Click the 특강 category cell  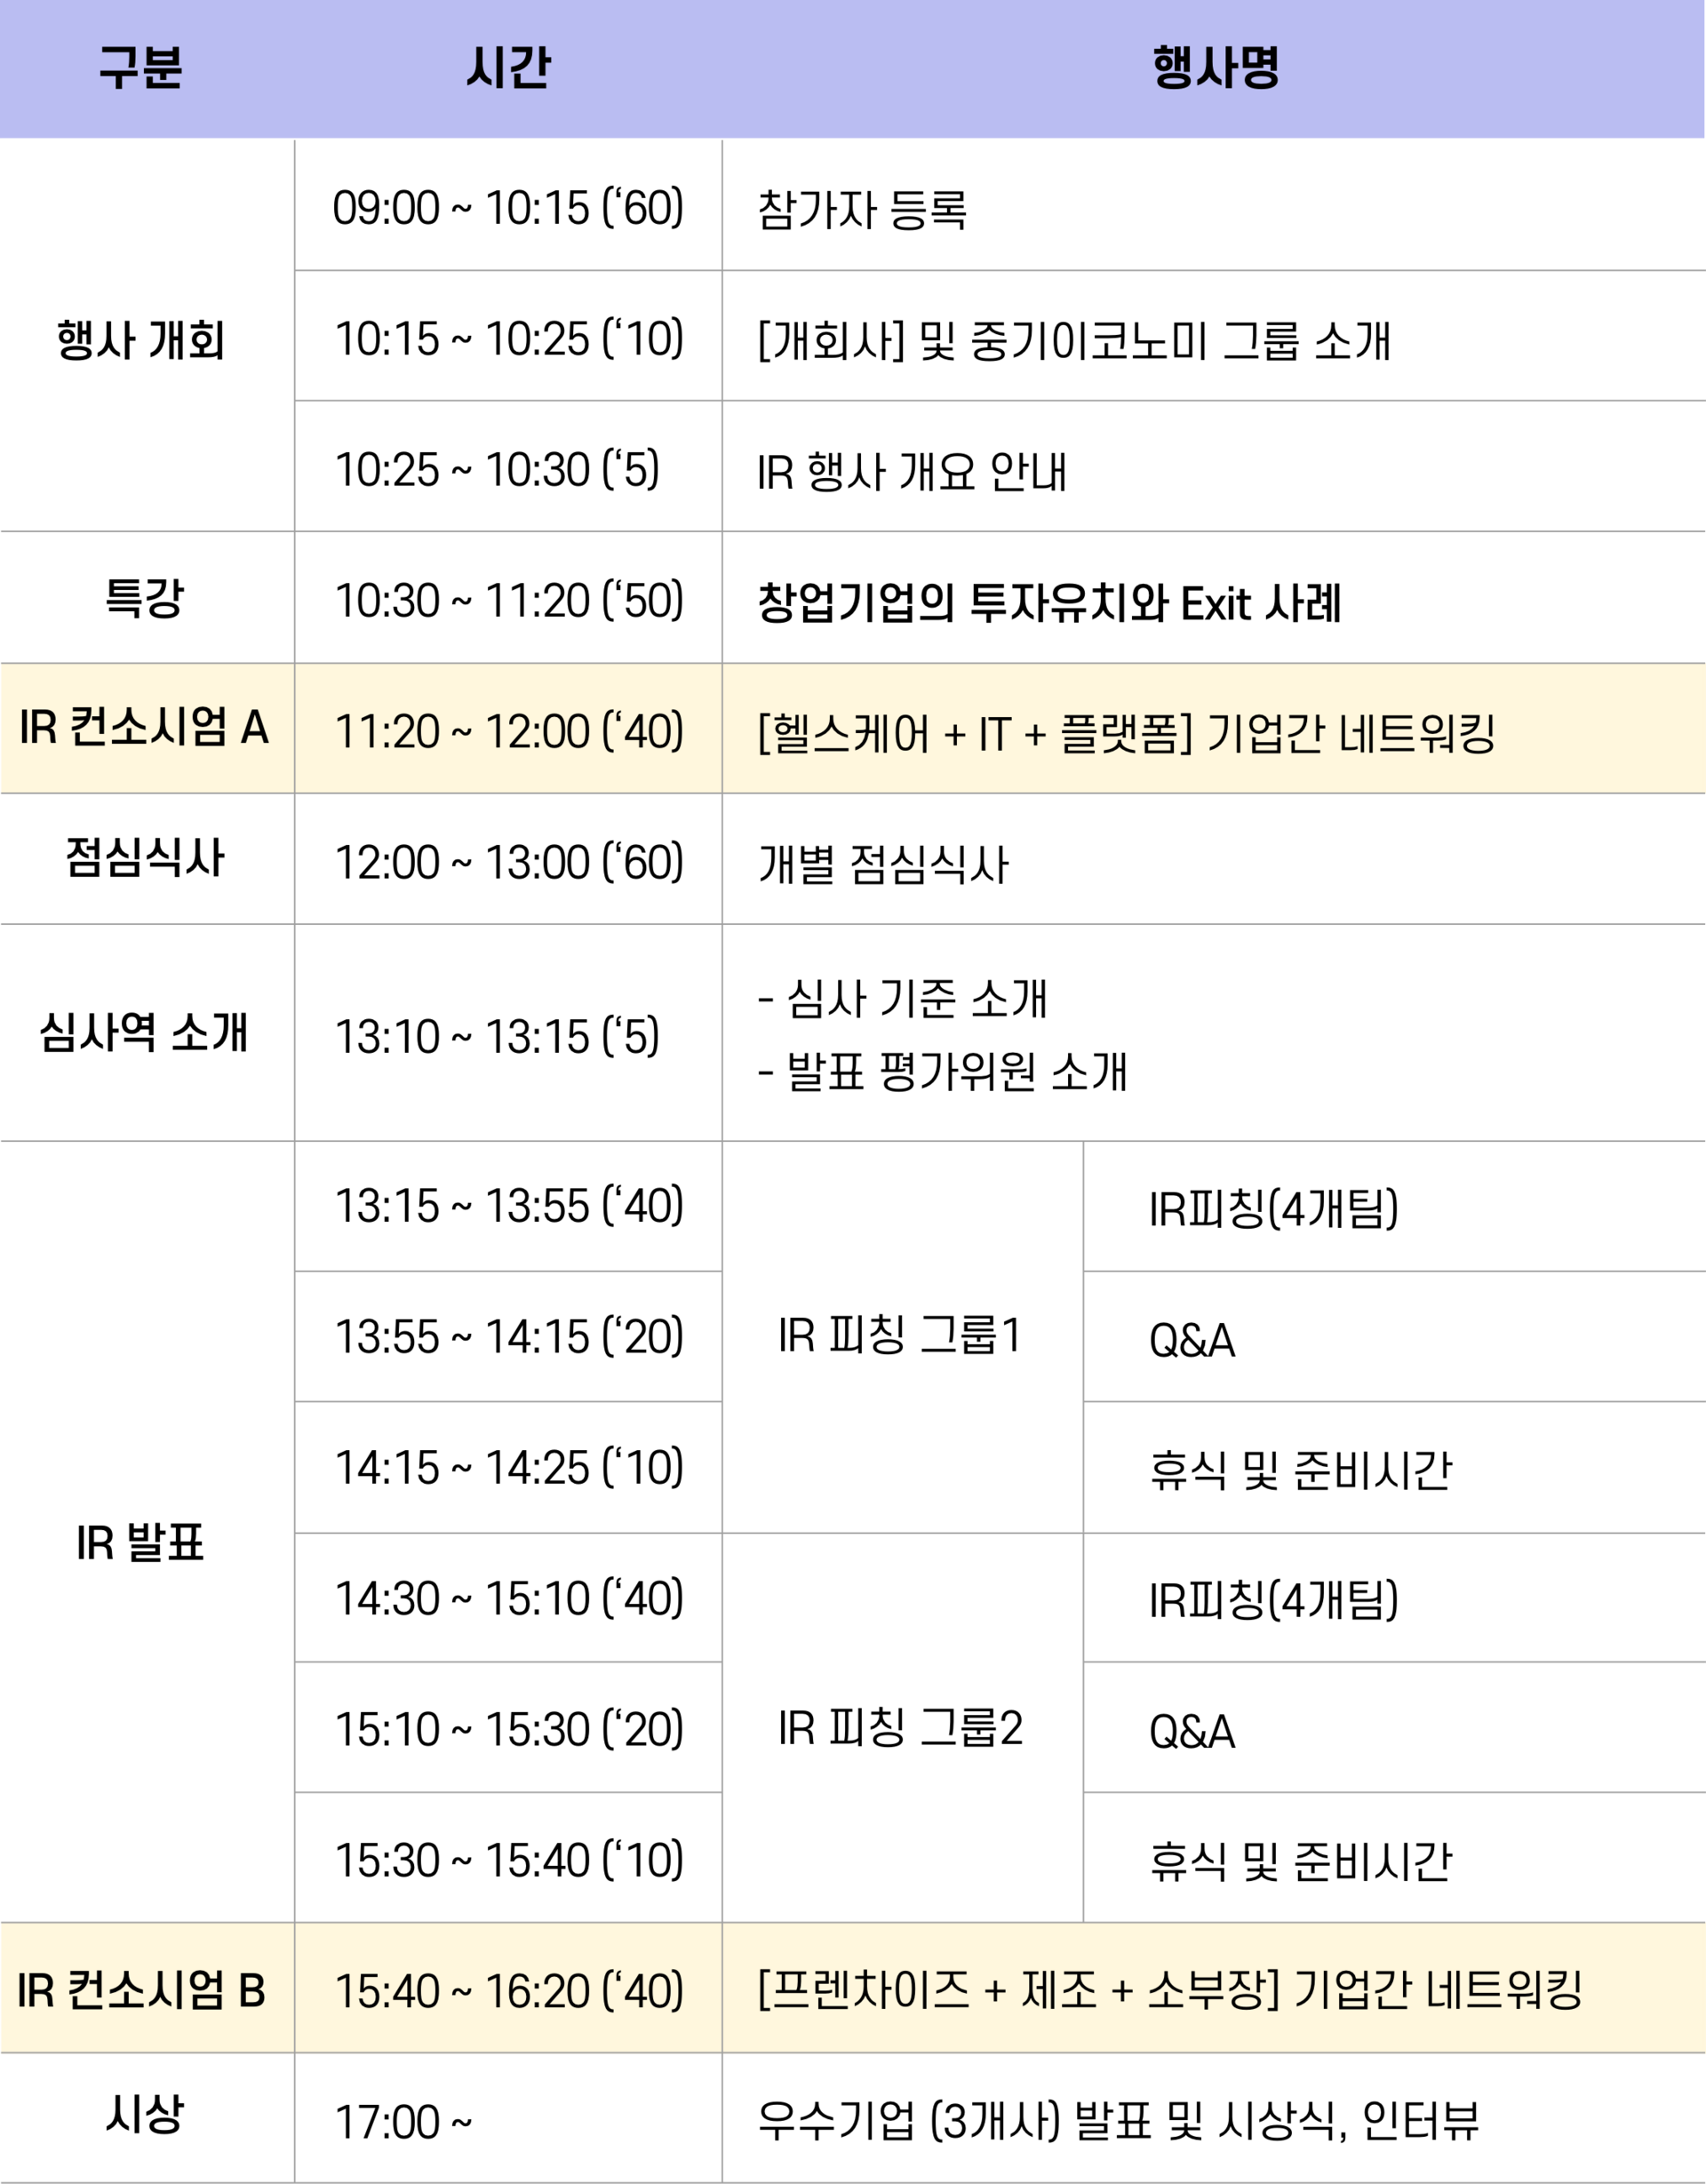coord(145,598)
